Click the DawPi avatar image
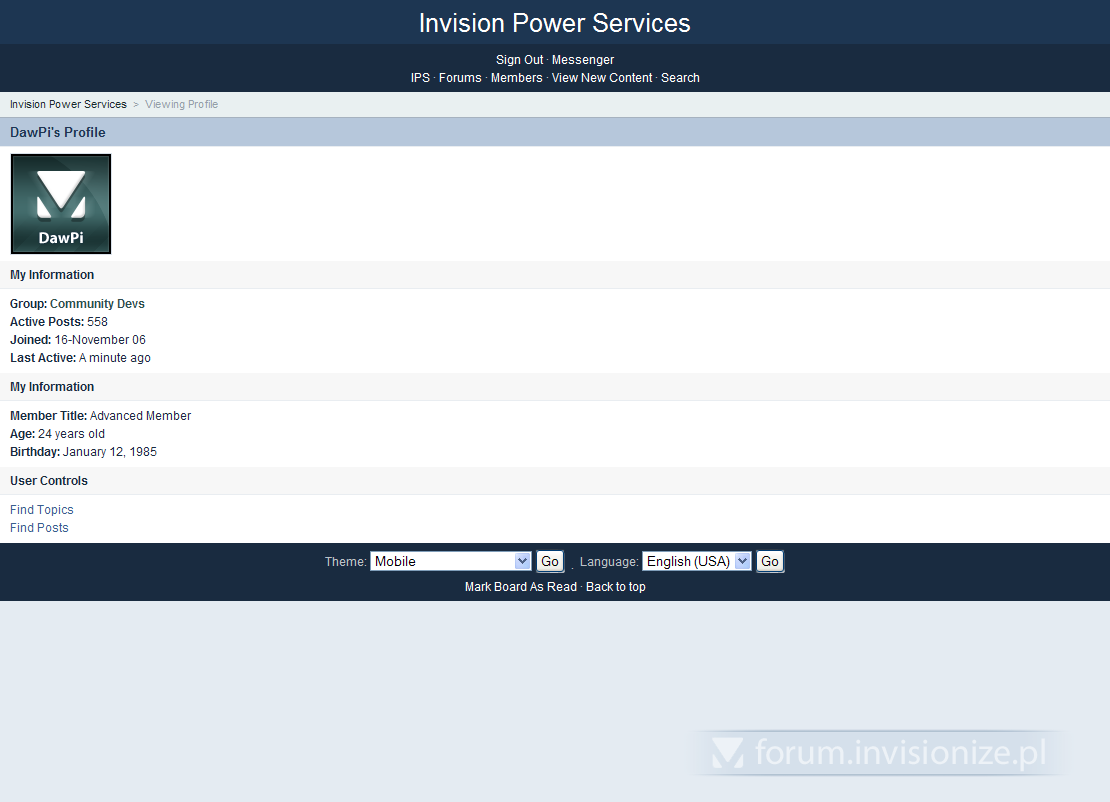This screenshot has width=1110, height=802. click(61, 204)
